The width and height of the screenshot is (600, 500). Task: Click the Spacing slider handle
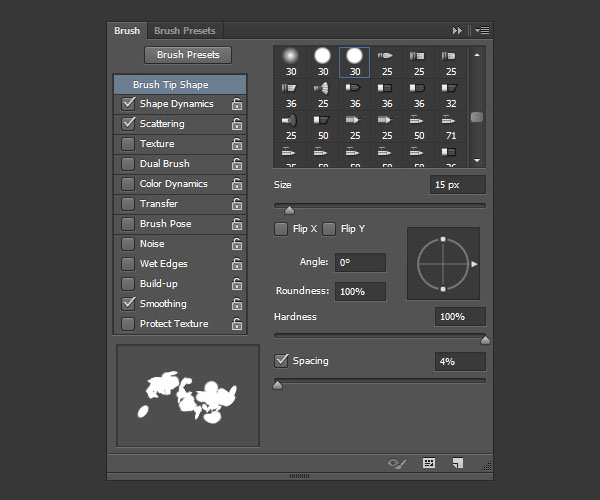click(x=277, y=385)
